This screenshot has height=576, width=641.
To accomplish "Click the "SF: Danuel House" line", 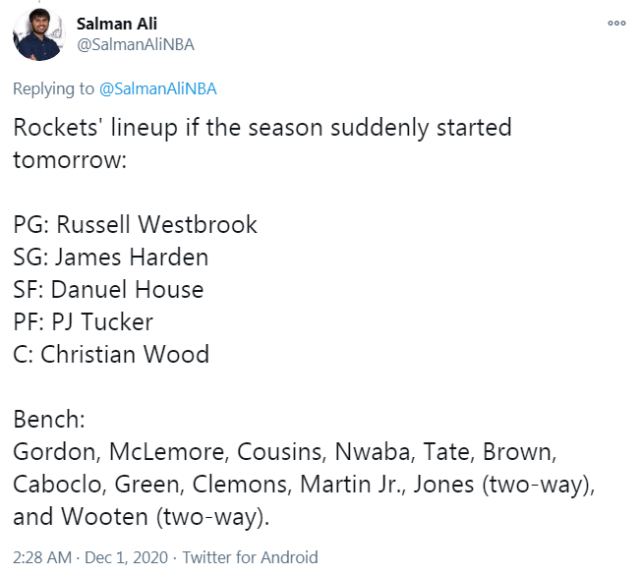I will click(x=108, y=289).
